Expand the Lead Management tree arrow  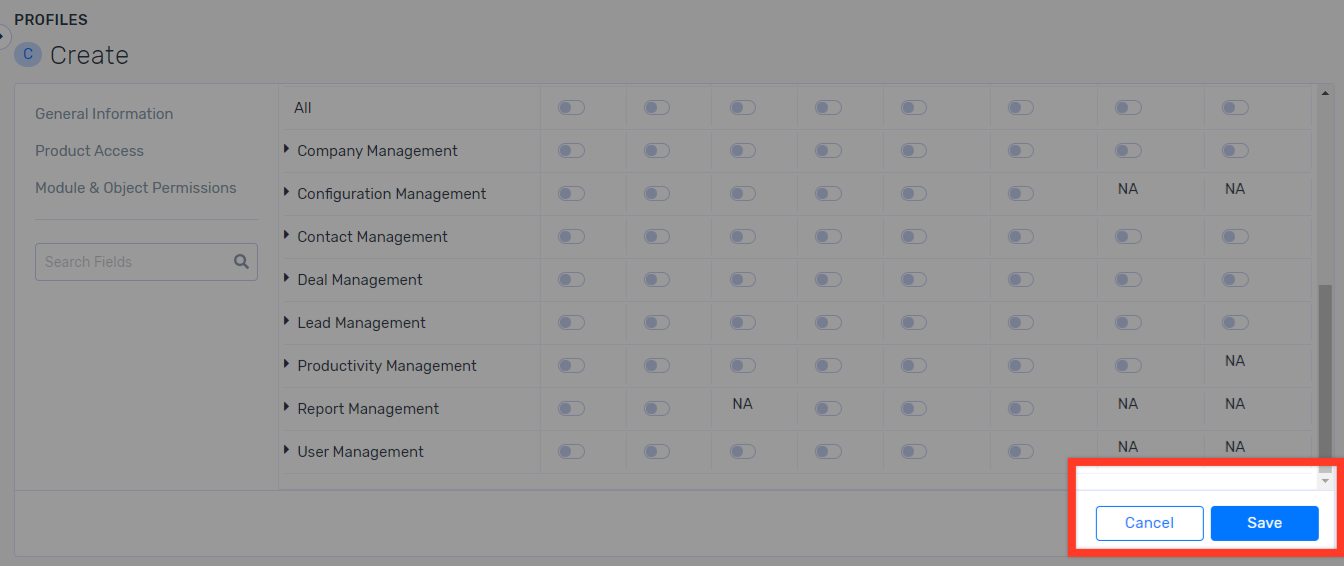(x=287, y=322)
